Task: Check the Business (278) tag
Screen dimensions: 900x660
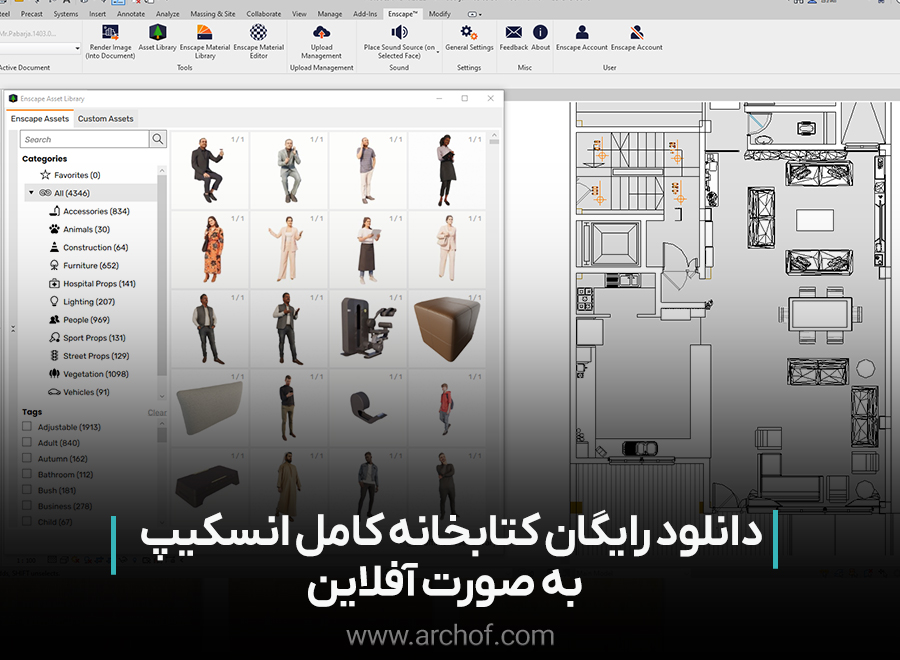Action: (x=27, y=506)
